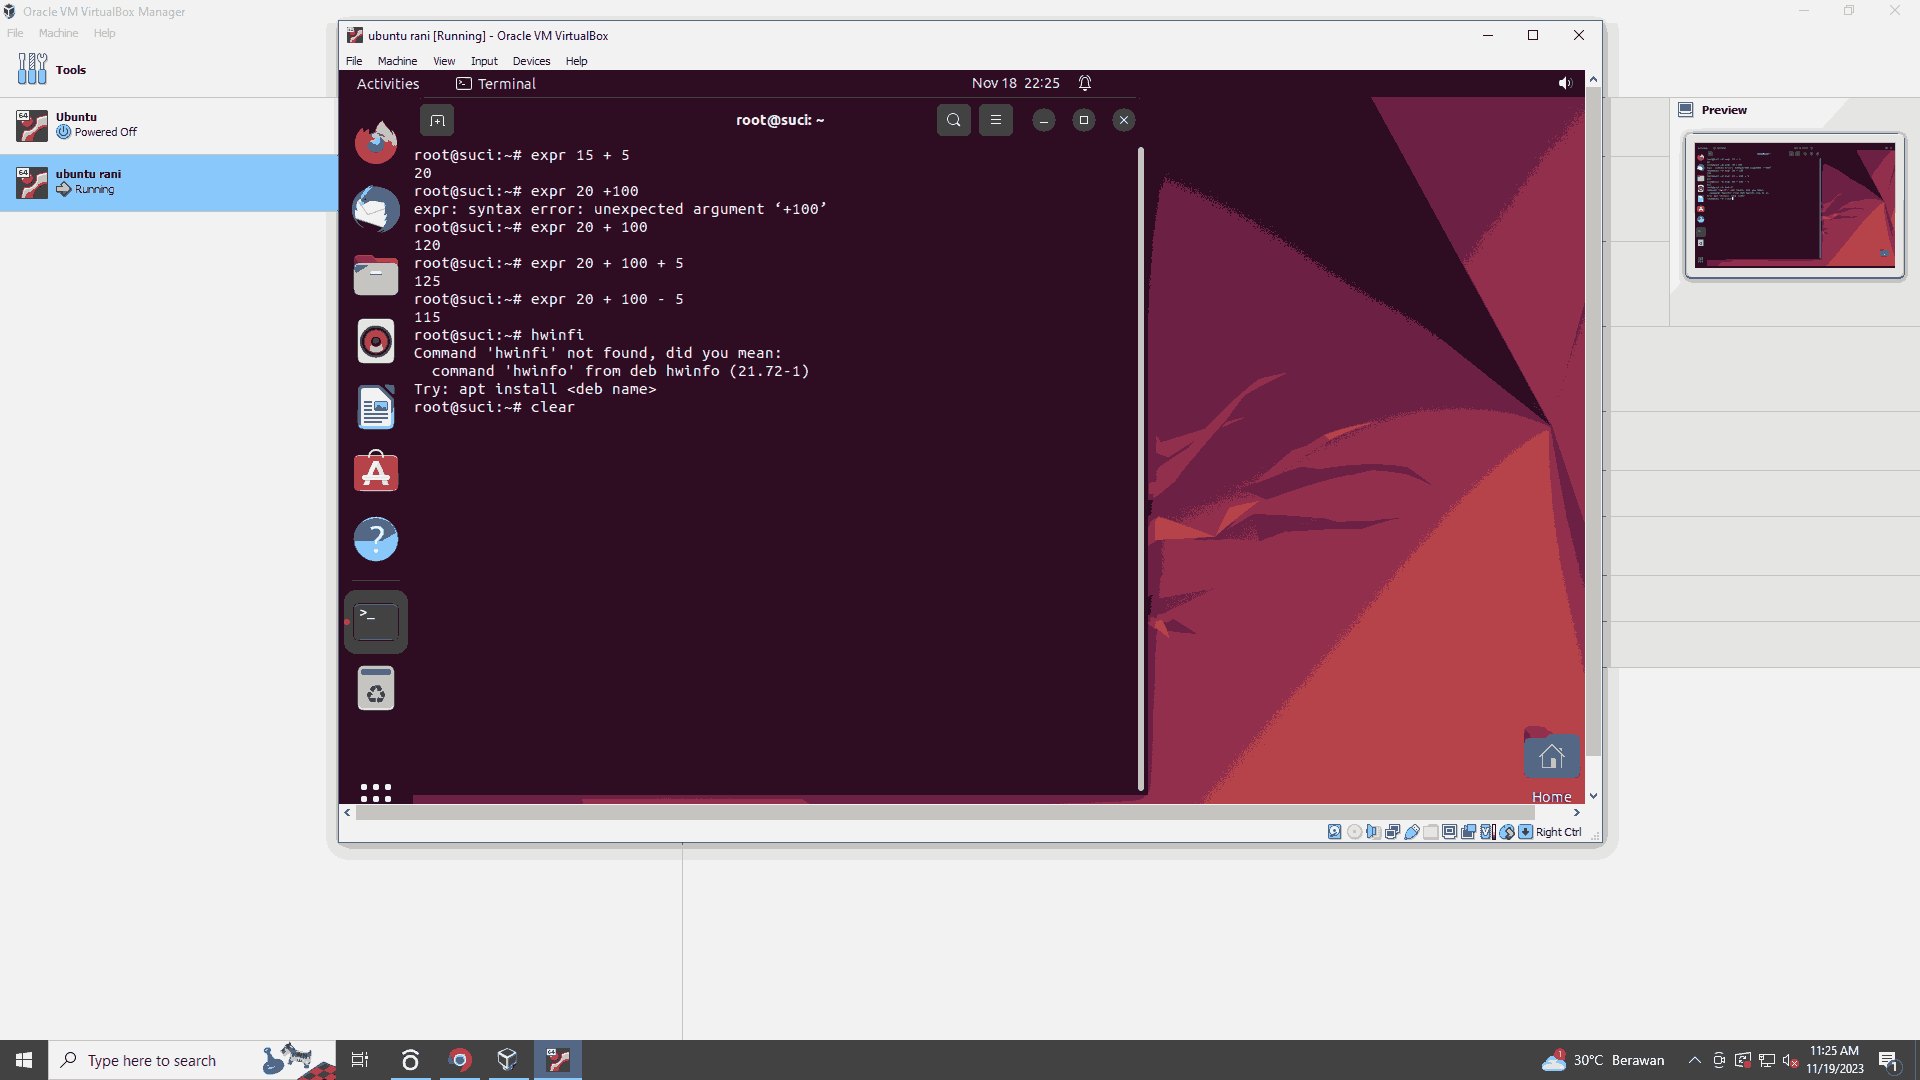Open mouse integration status indicator
Viewport: 1920px width, 1080px height.
coord(1506,832)
